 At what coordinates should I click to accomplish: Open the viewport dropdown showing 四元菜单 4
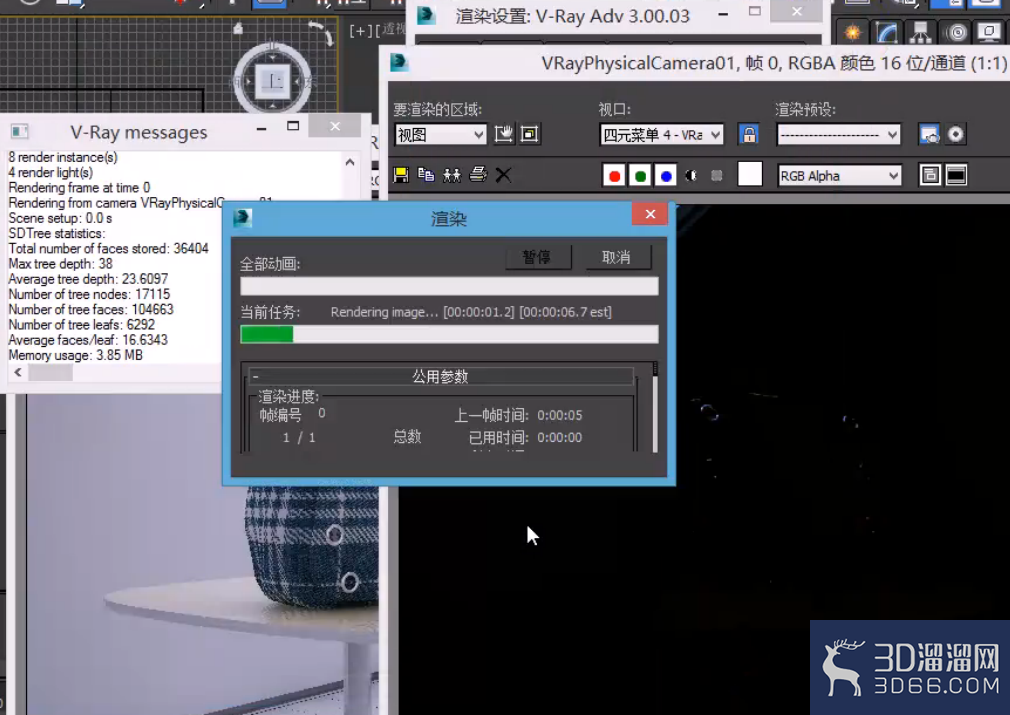point(662,135)
